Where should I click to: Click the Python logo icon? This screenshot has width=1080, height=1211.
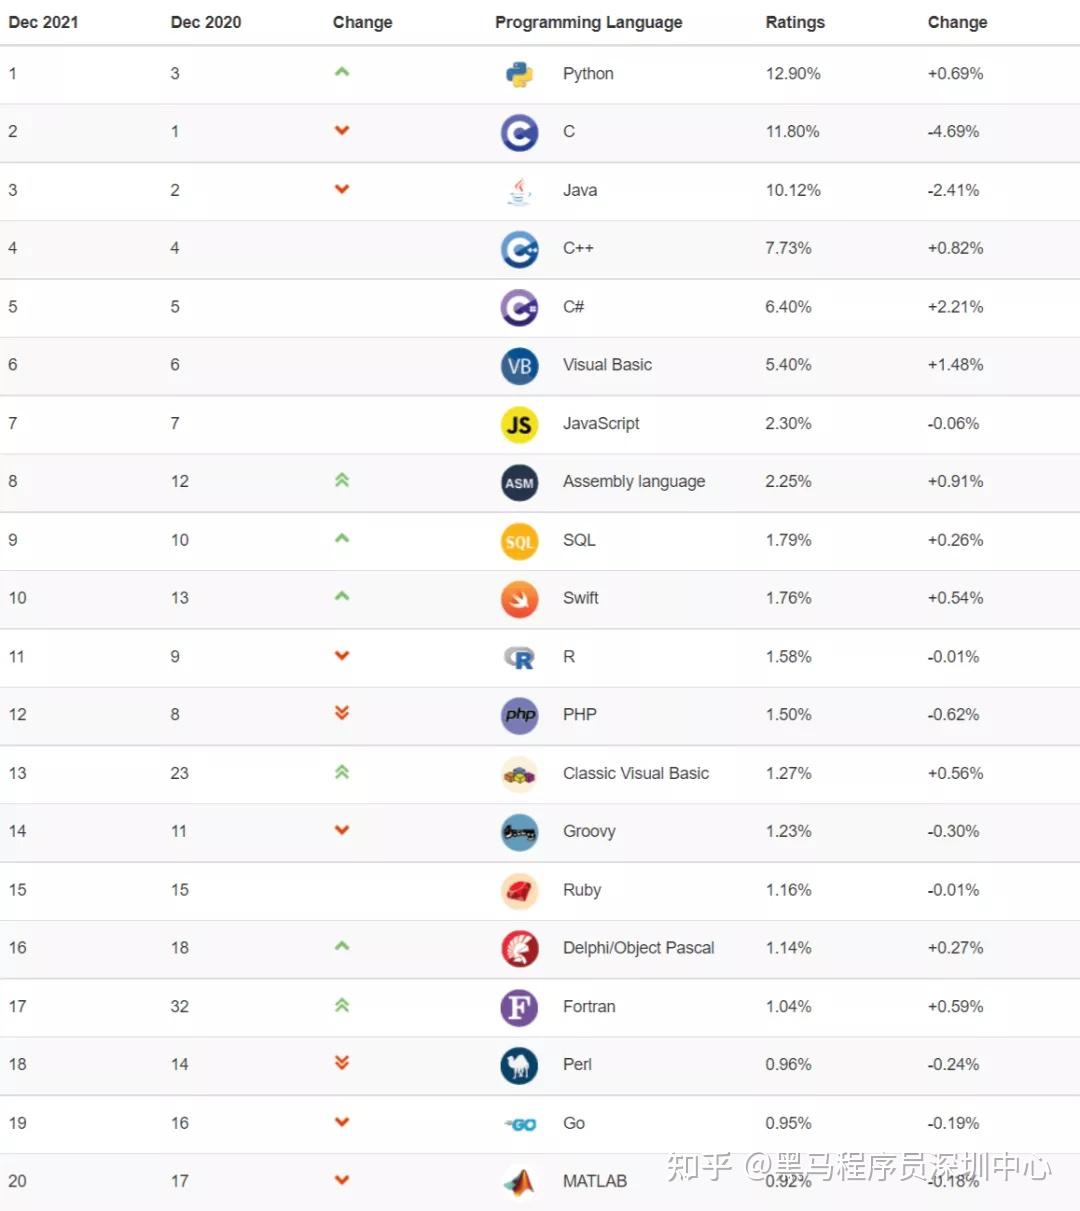coord(519,74)
